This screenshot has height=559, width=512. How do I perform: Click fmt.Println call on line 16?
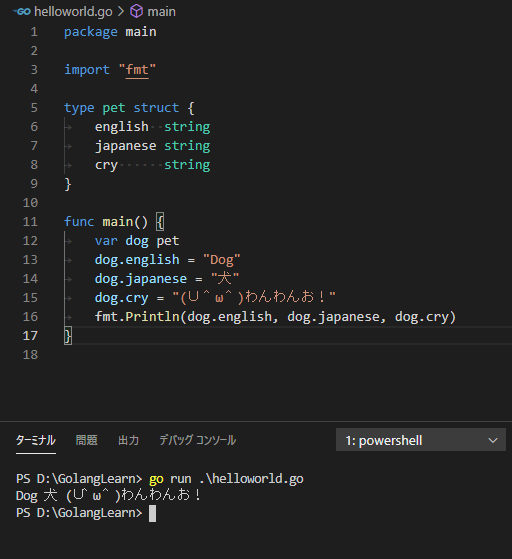click(x=137, y=317)
